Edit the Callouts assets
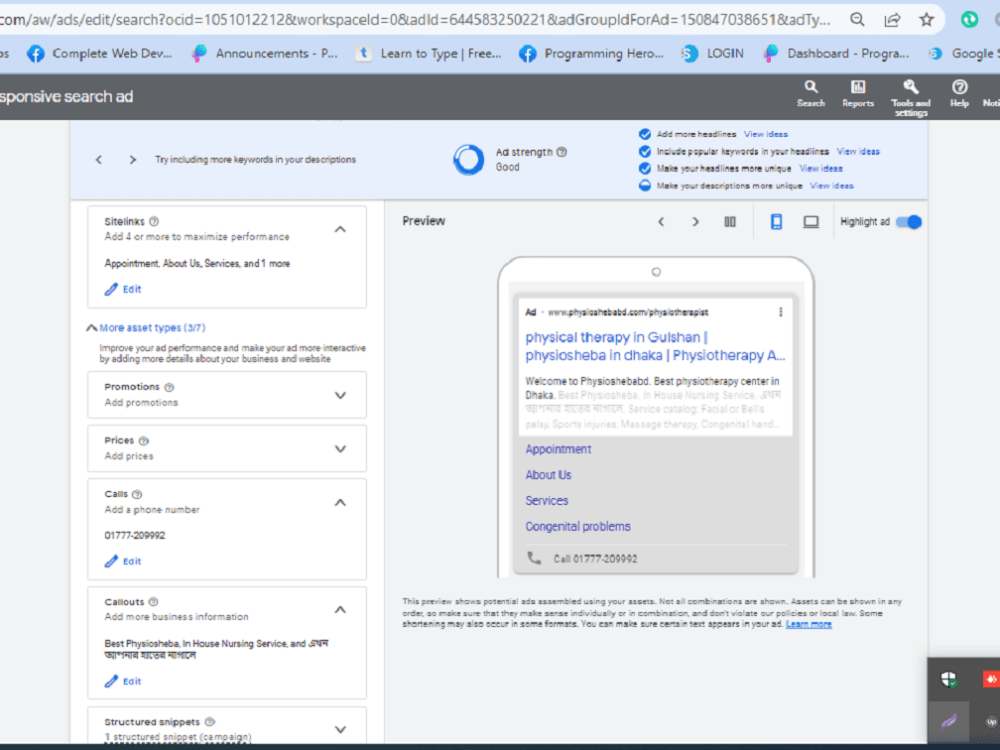The width and height of the screenshot is (1000, 750). tap(123, 681)
